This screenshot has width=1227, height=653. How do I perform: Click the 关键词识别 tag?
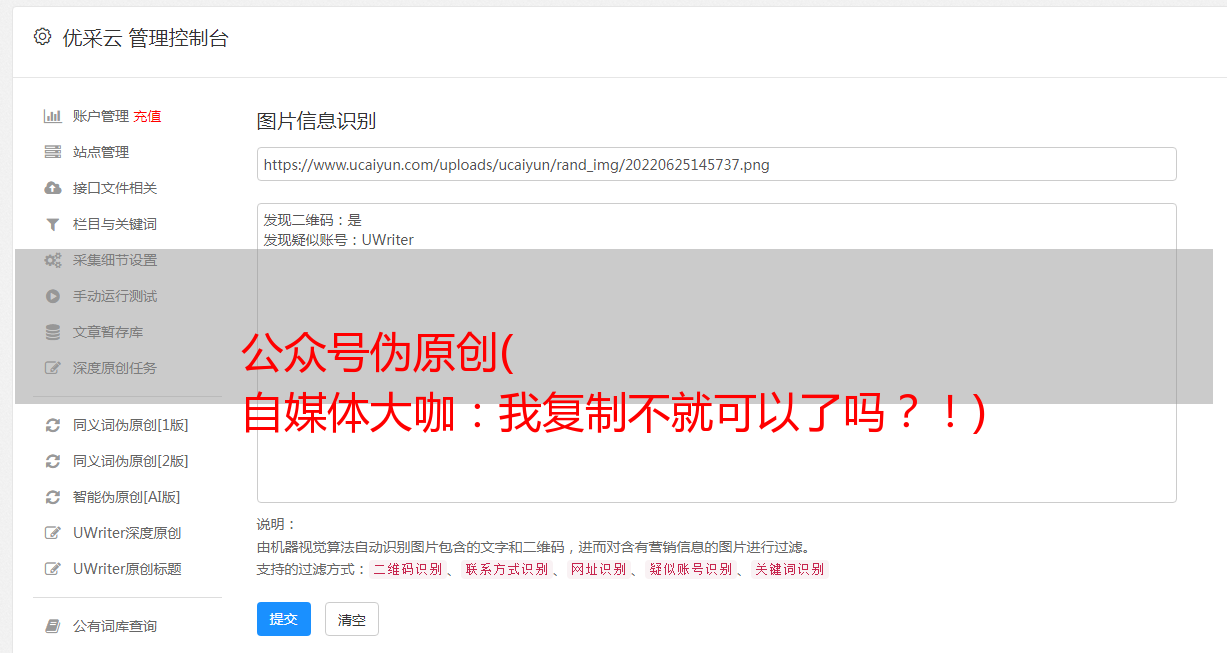click(x=789, y=569)
